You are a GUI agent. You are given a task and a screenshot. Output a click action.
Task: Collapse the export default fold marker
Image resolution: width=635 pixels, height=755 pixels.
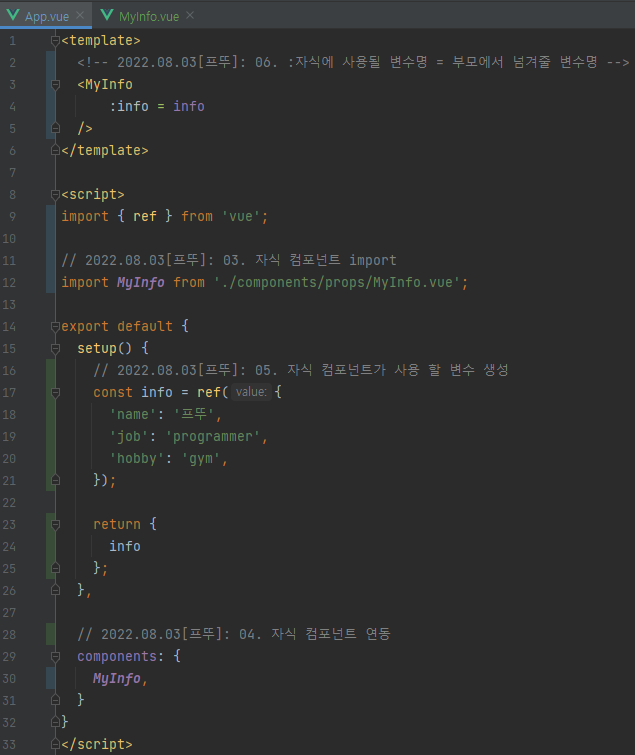click(x=55, y=326)
